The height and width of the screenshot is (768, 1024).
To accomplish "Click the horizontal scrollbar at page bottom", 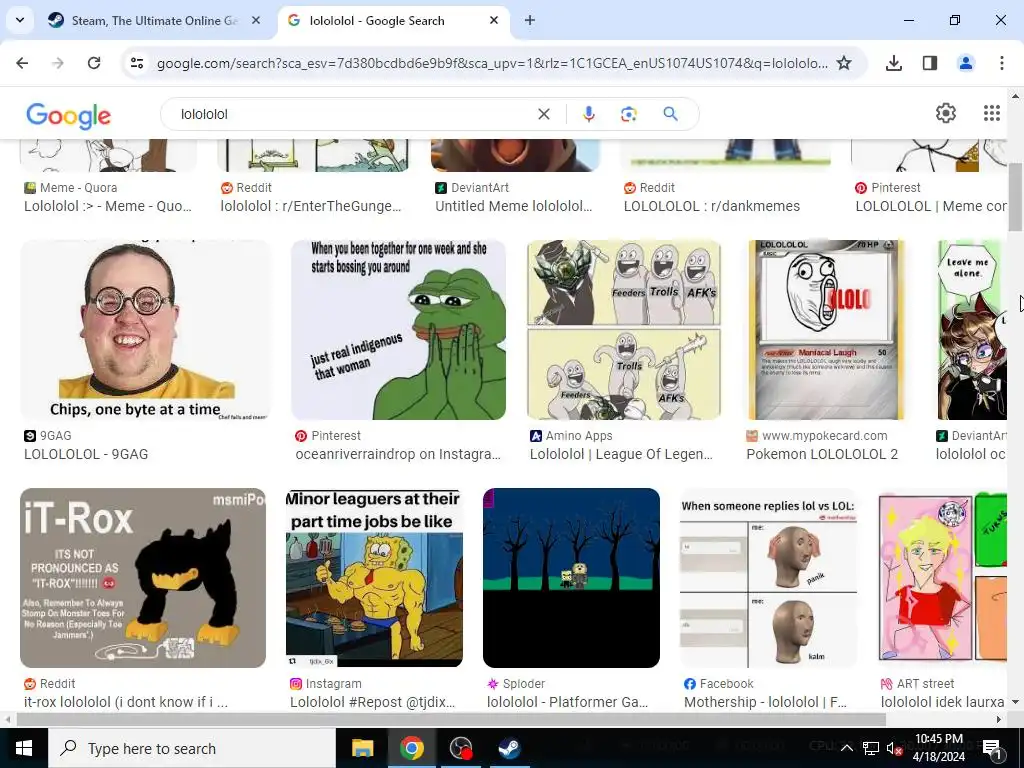I will tap(451, 720).
